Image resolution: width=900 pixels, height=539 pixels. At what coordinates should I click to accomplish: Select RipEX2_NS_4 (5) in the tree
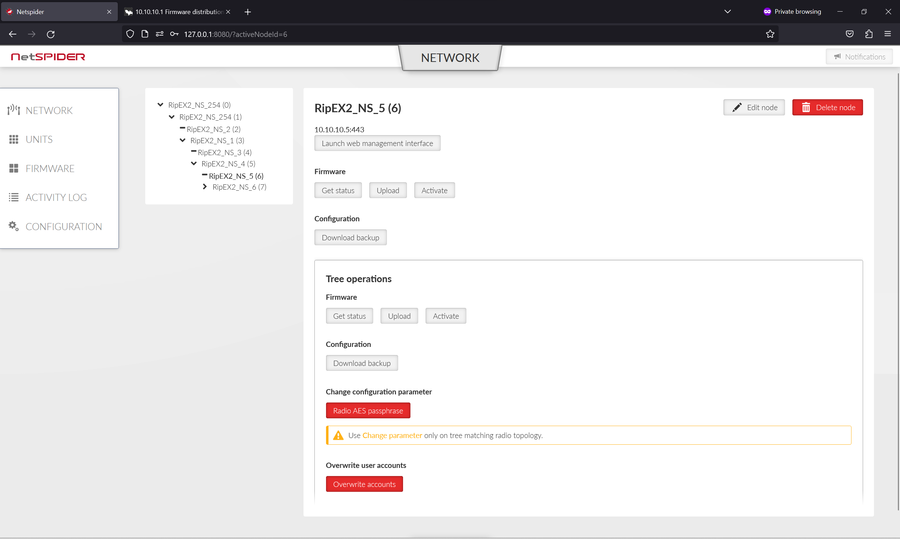click(x=228, y=164)
